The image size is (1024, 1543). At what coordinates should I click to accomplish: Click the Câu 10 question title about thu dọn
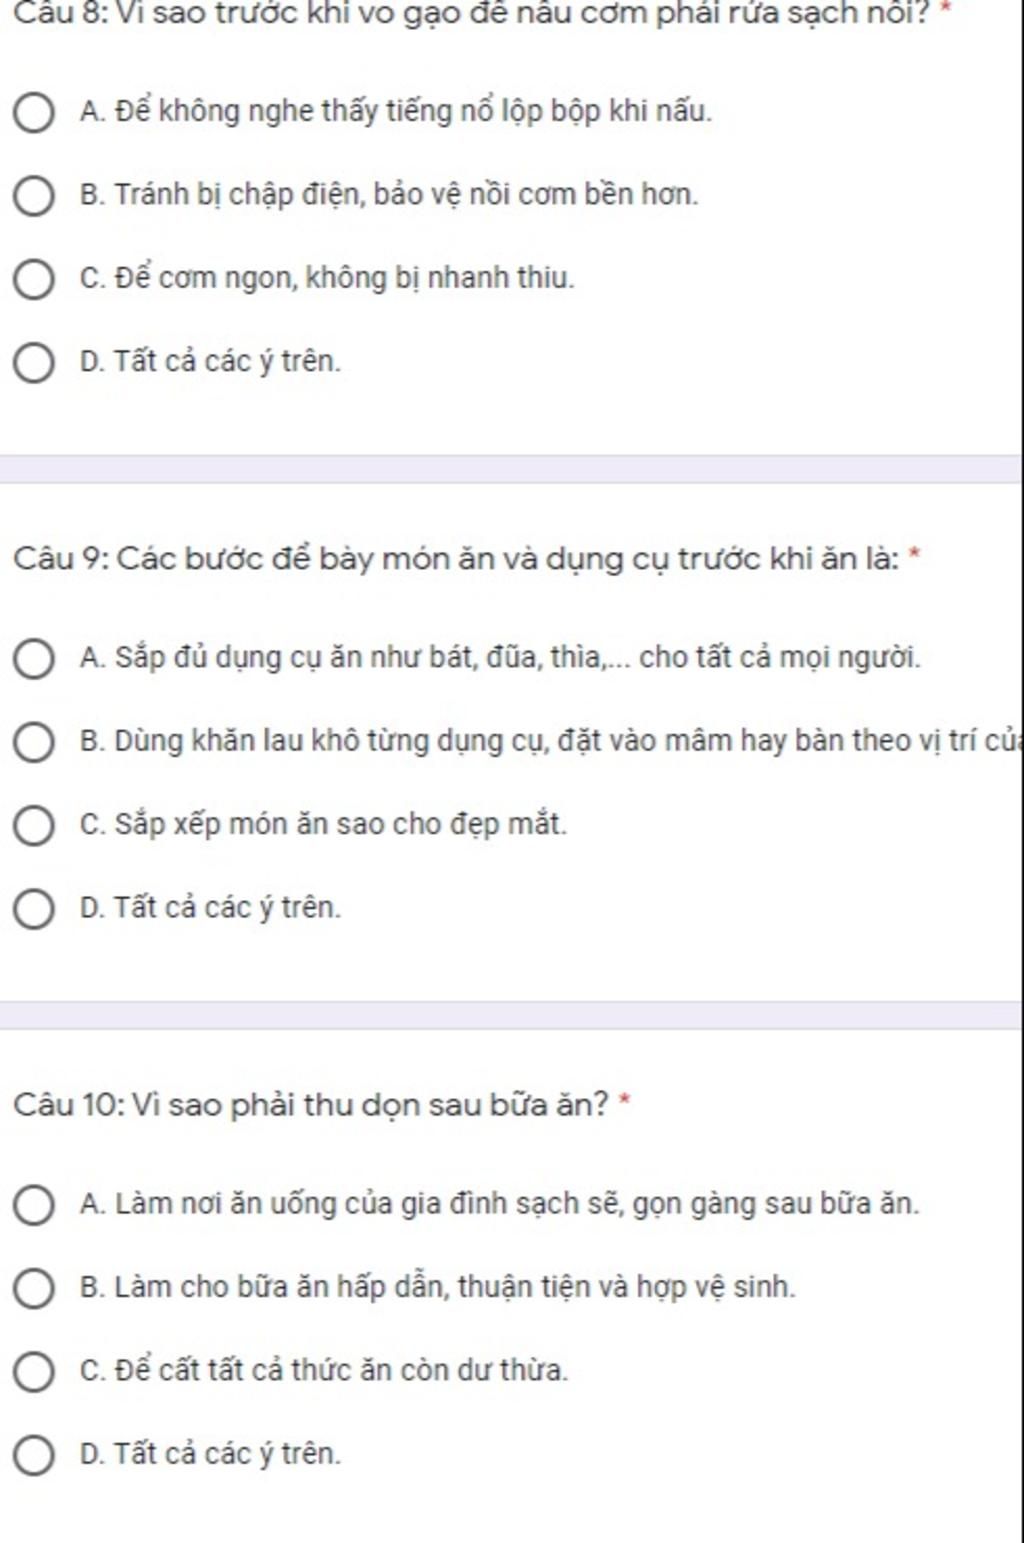click(312, 1105)
